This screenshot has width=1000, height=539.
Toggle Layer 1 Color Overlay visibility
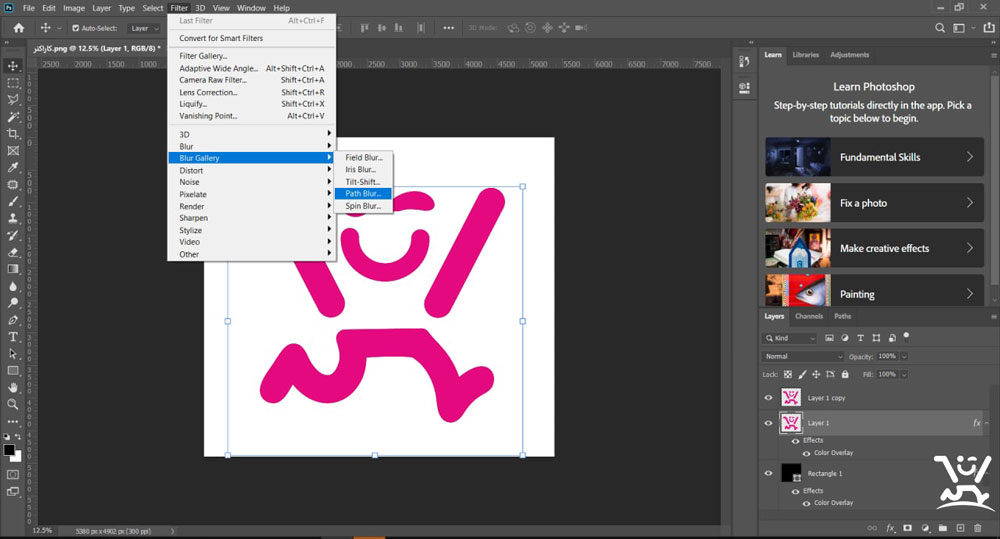[806, 453]
